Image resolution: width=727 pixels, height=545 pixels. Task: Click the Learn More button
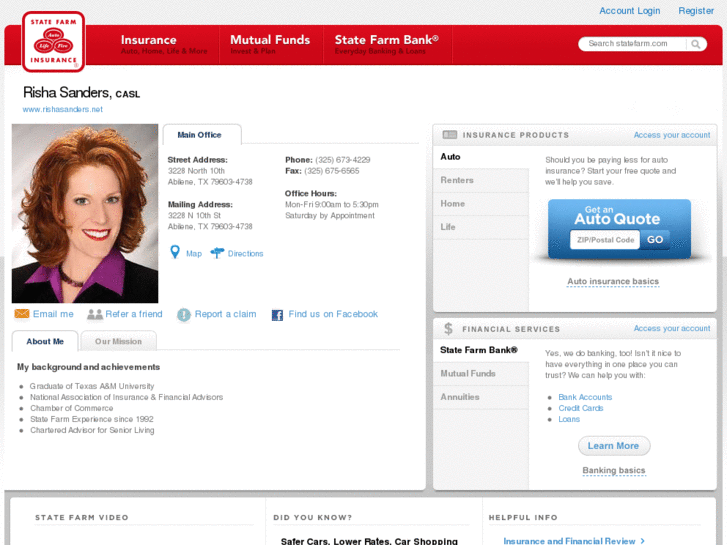tap(614, 446)
